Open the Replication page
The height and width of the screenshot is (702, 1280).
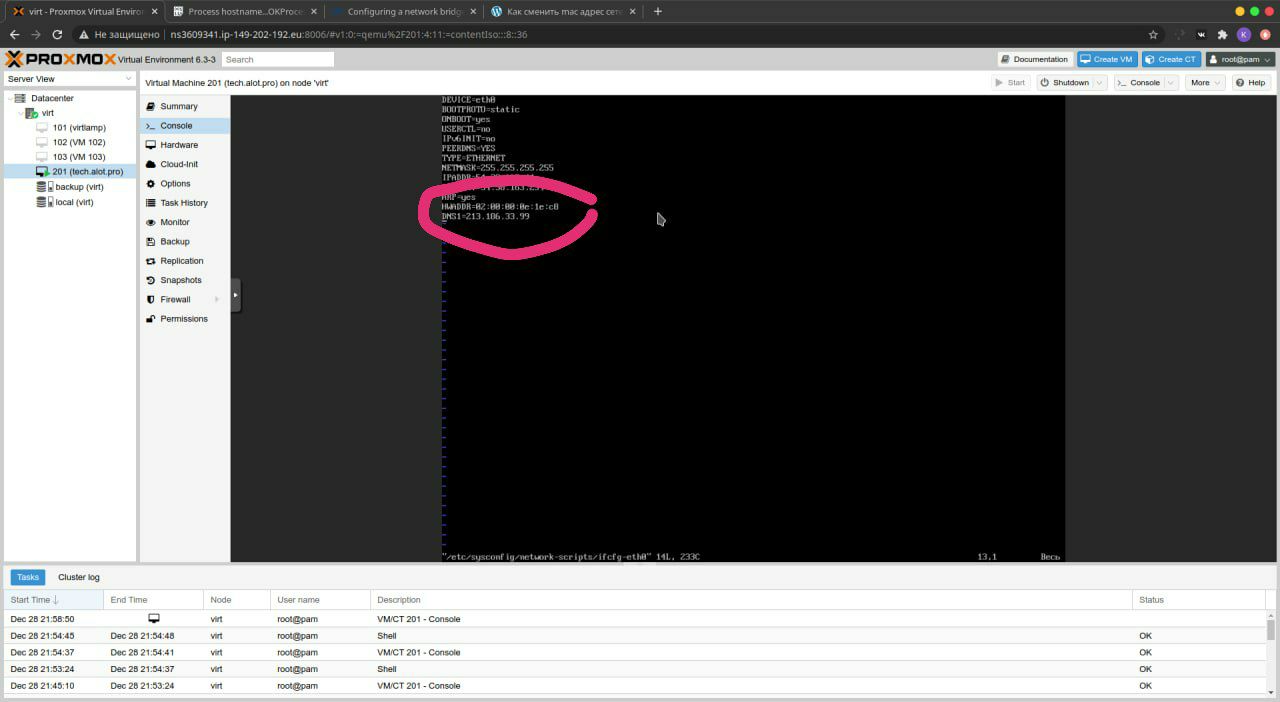pos(182,261)
